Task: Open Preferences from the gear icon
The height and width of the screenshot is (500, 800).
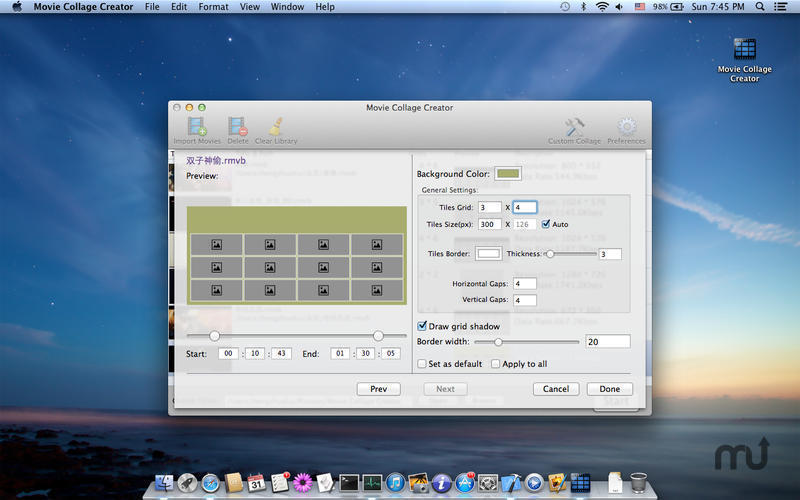Action: [x=626, y=127]
